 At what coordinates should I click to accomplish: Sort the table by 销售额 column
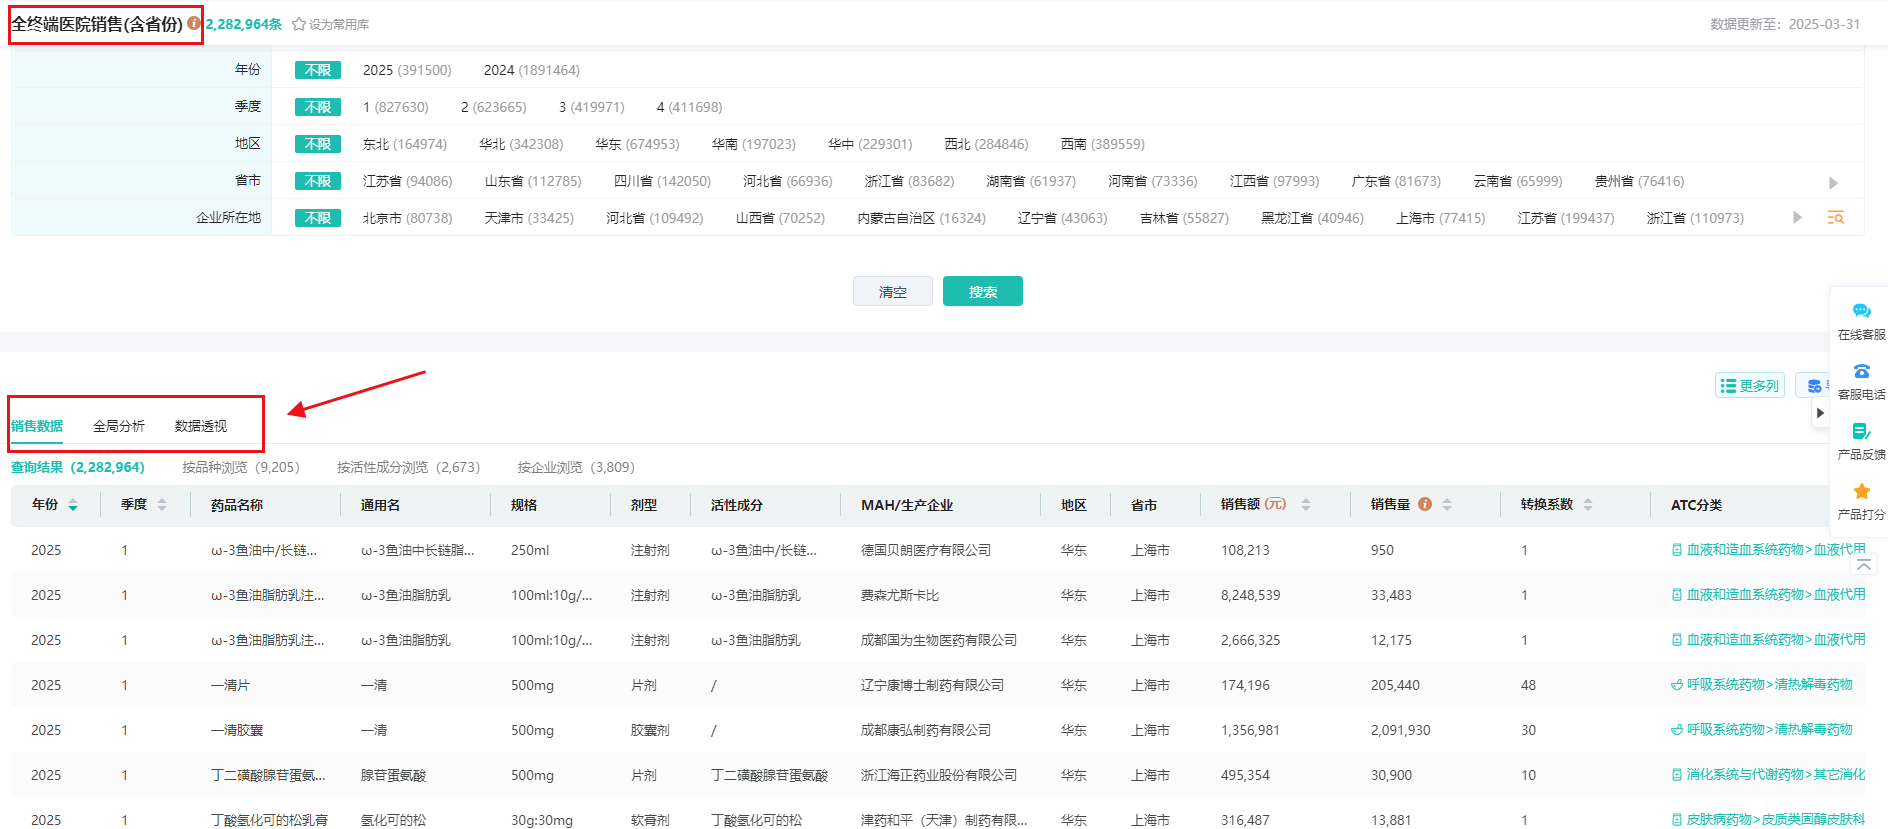(1305, 505)
